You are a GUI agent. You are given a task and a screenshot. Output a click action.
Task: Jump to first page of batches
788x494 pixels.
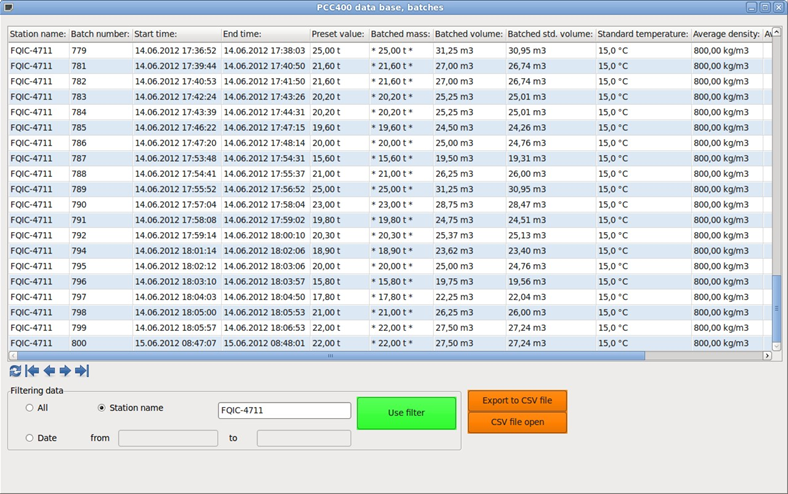click(x=32, y=371)
